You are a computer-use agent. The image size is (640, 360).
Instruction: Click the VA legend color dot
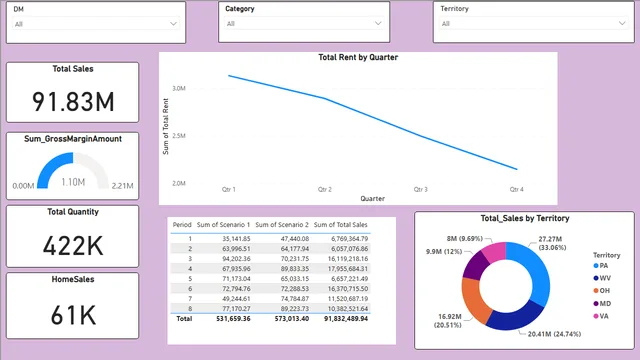point(596,316)
